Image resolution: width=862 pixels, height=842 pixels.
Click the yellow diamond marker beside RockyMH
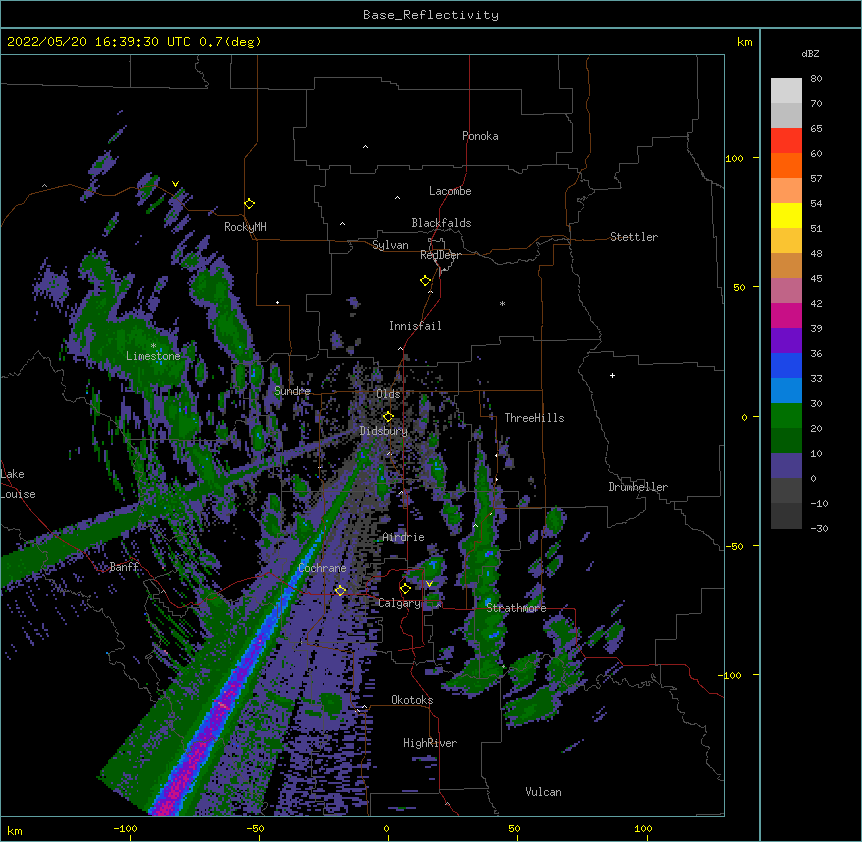[250, 204]
